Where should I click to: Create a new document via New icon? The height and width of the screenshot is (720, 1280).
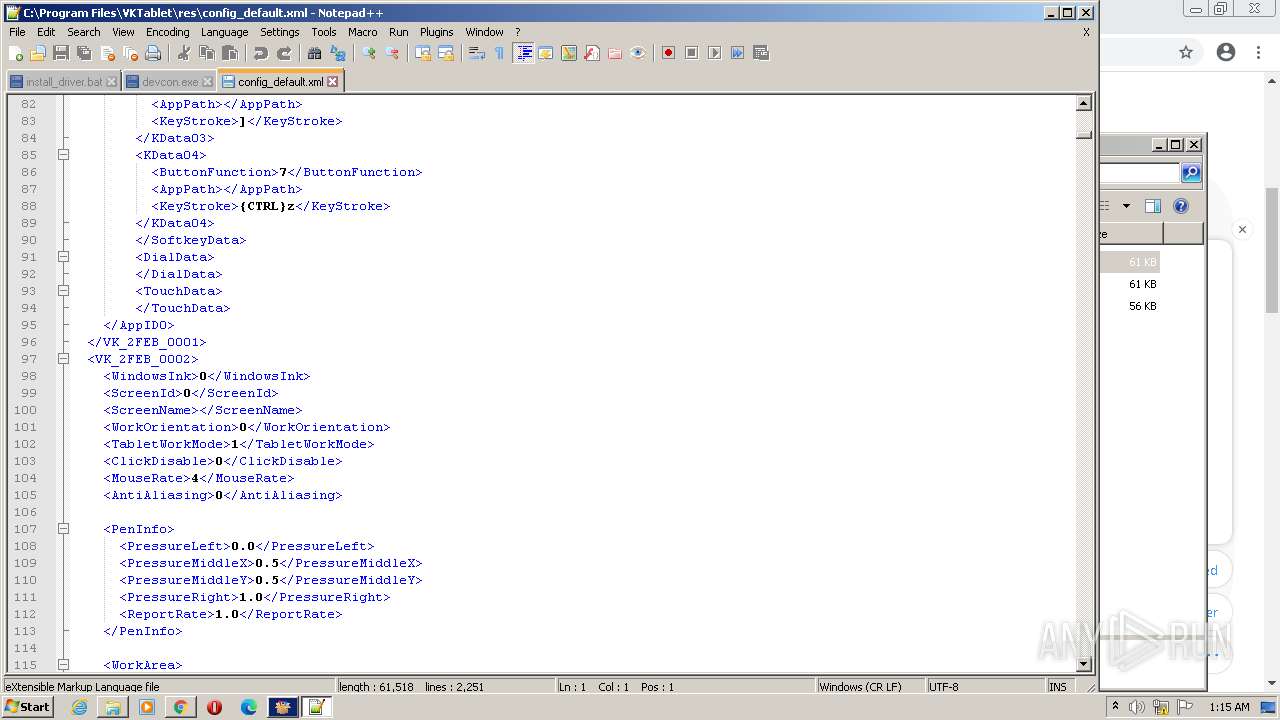click(x=16, y=53)
